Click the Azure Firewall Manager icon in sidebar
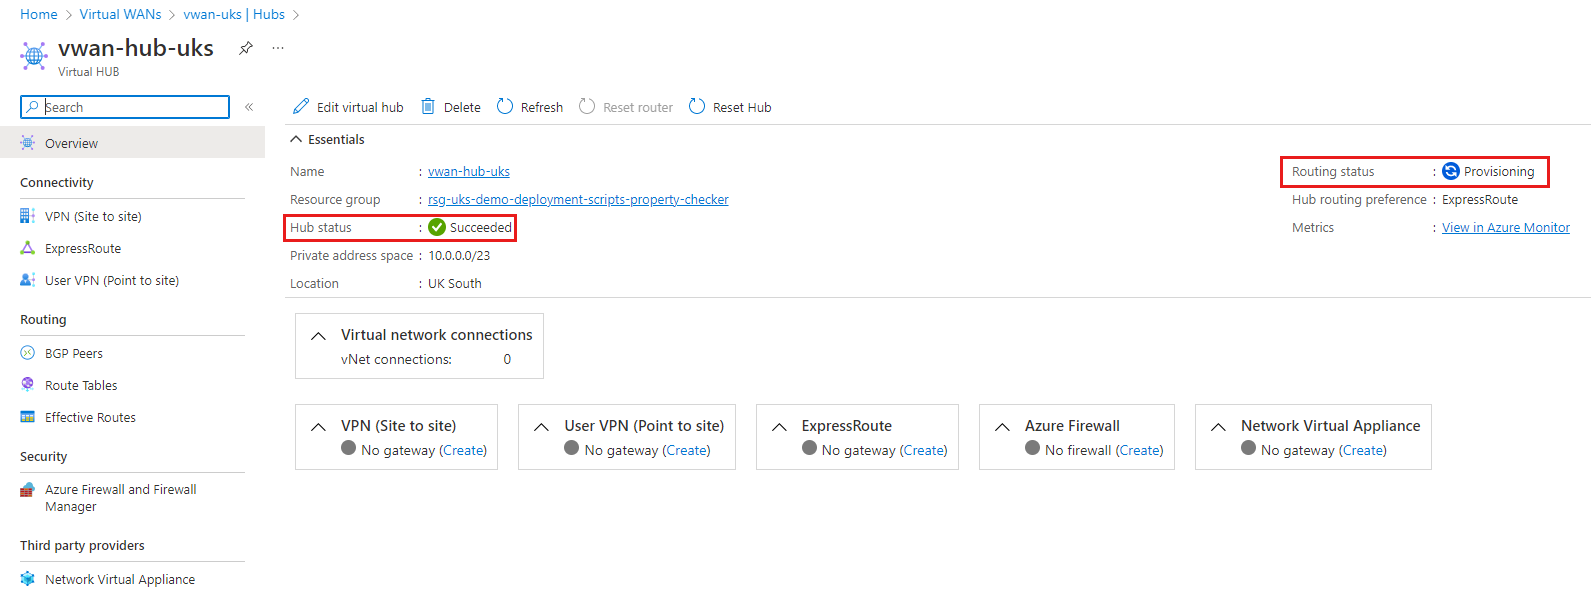This screenshot has height=601, width=1591. tap(28, 490)
